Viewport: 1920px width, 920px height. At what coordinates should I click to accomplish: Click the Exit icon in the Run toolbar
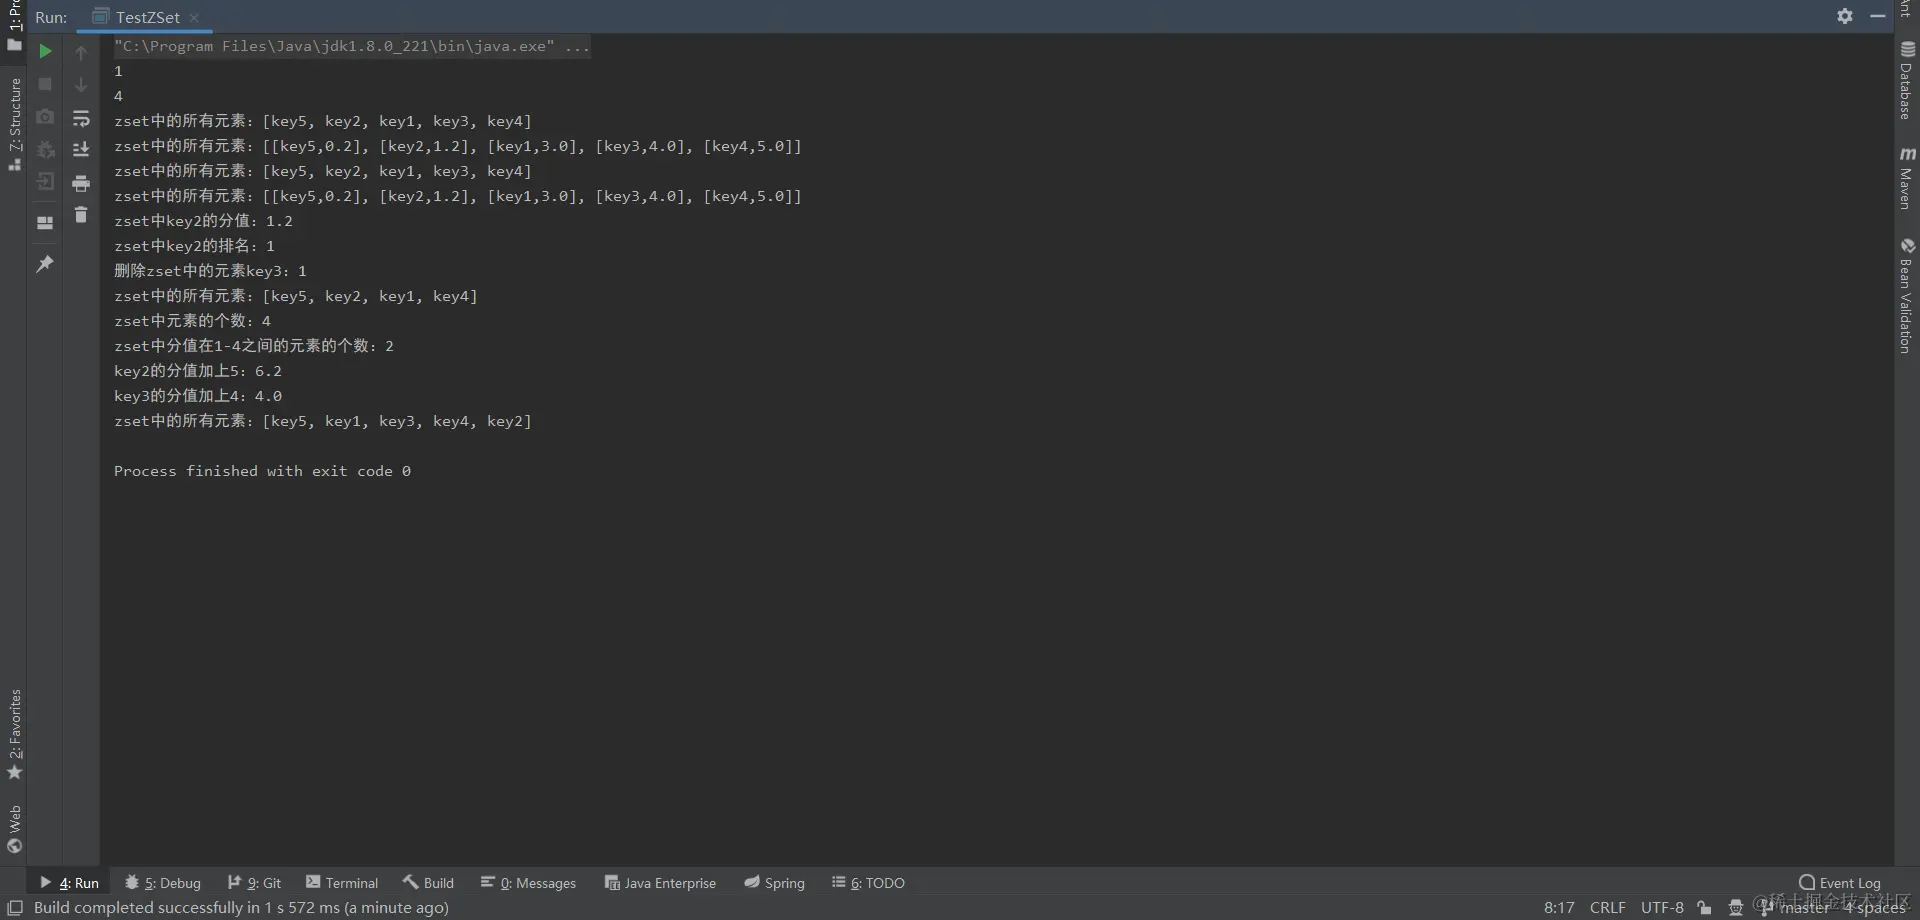(45, 182)
